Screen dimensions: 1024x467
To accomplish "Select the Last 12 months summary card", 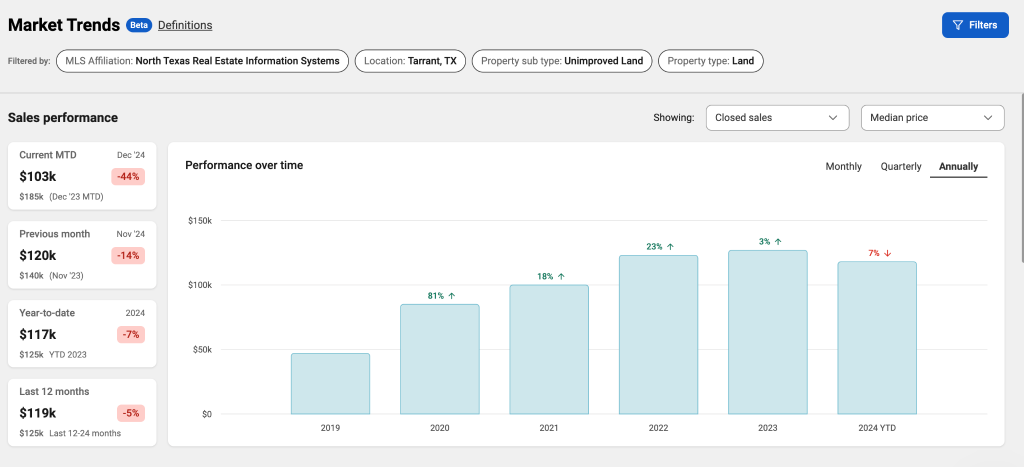I will pyautogui.click(x=82, y=413).
